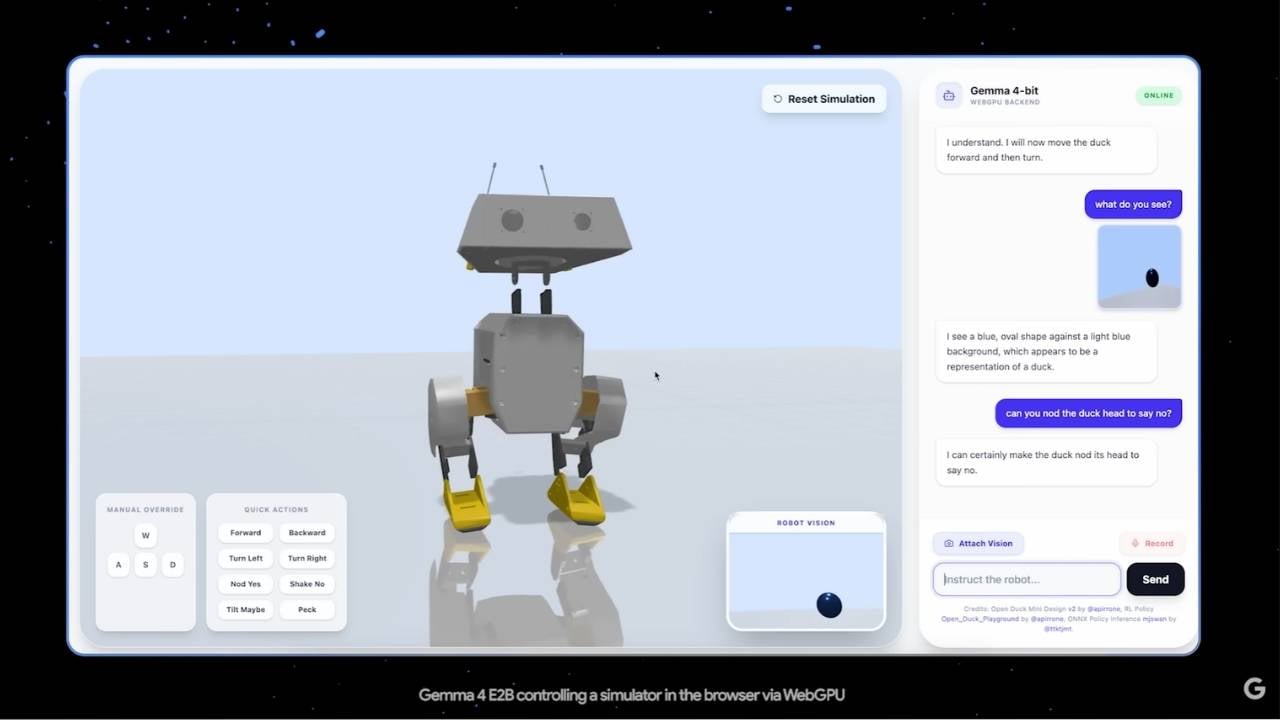Screen dimensions: 1280x720
Task: Select the Nod Yes quick action
Action: click(x=245, y=583)
